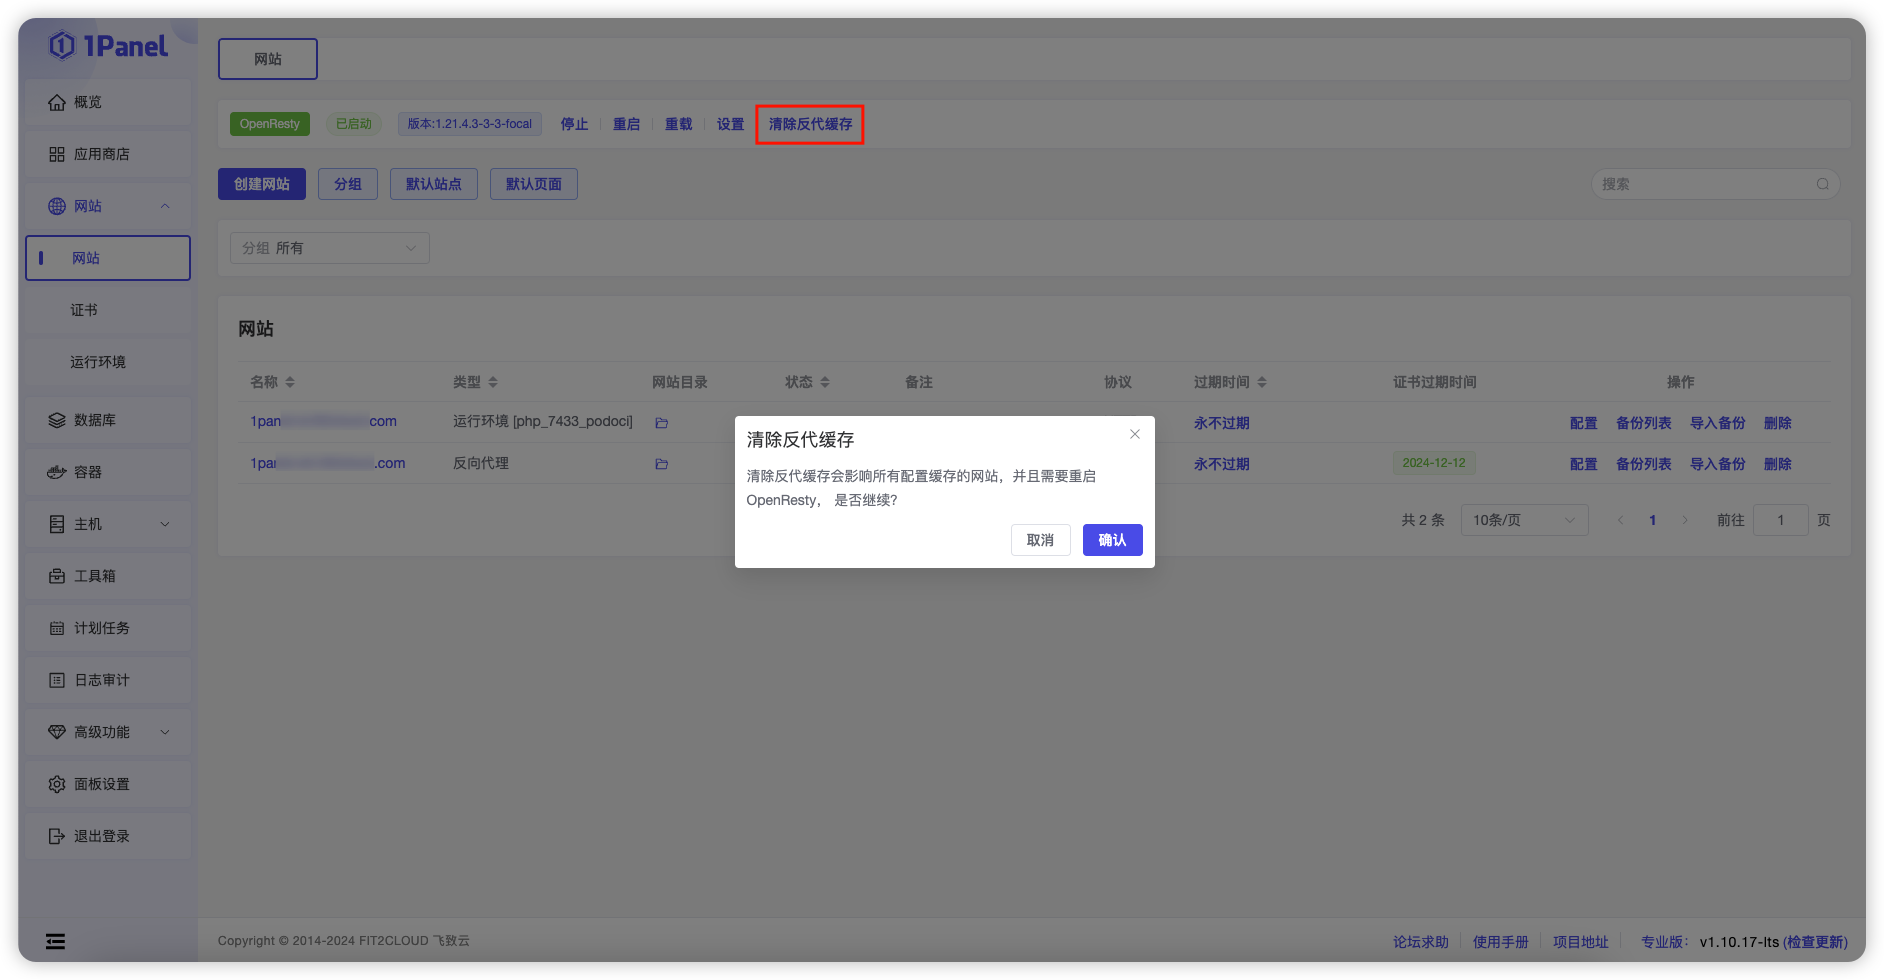This screenshot has width=1884, height=980.
Task: Select the 概览 dashboard icon
Action: point(58,101)
